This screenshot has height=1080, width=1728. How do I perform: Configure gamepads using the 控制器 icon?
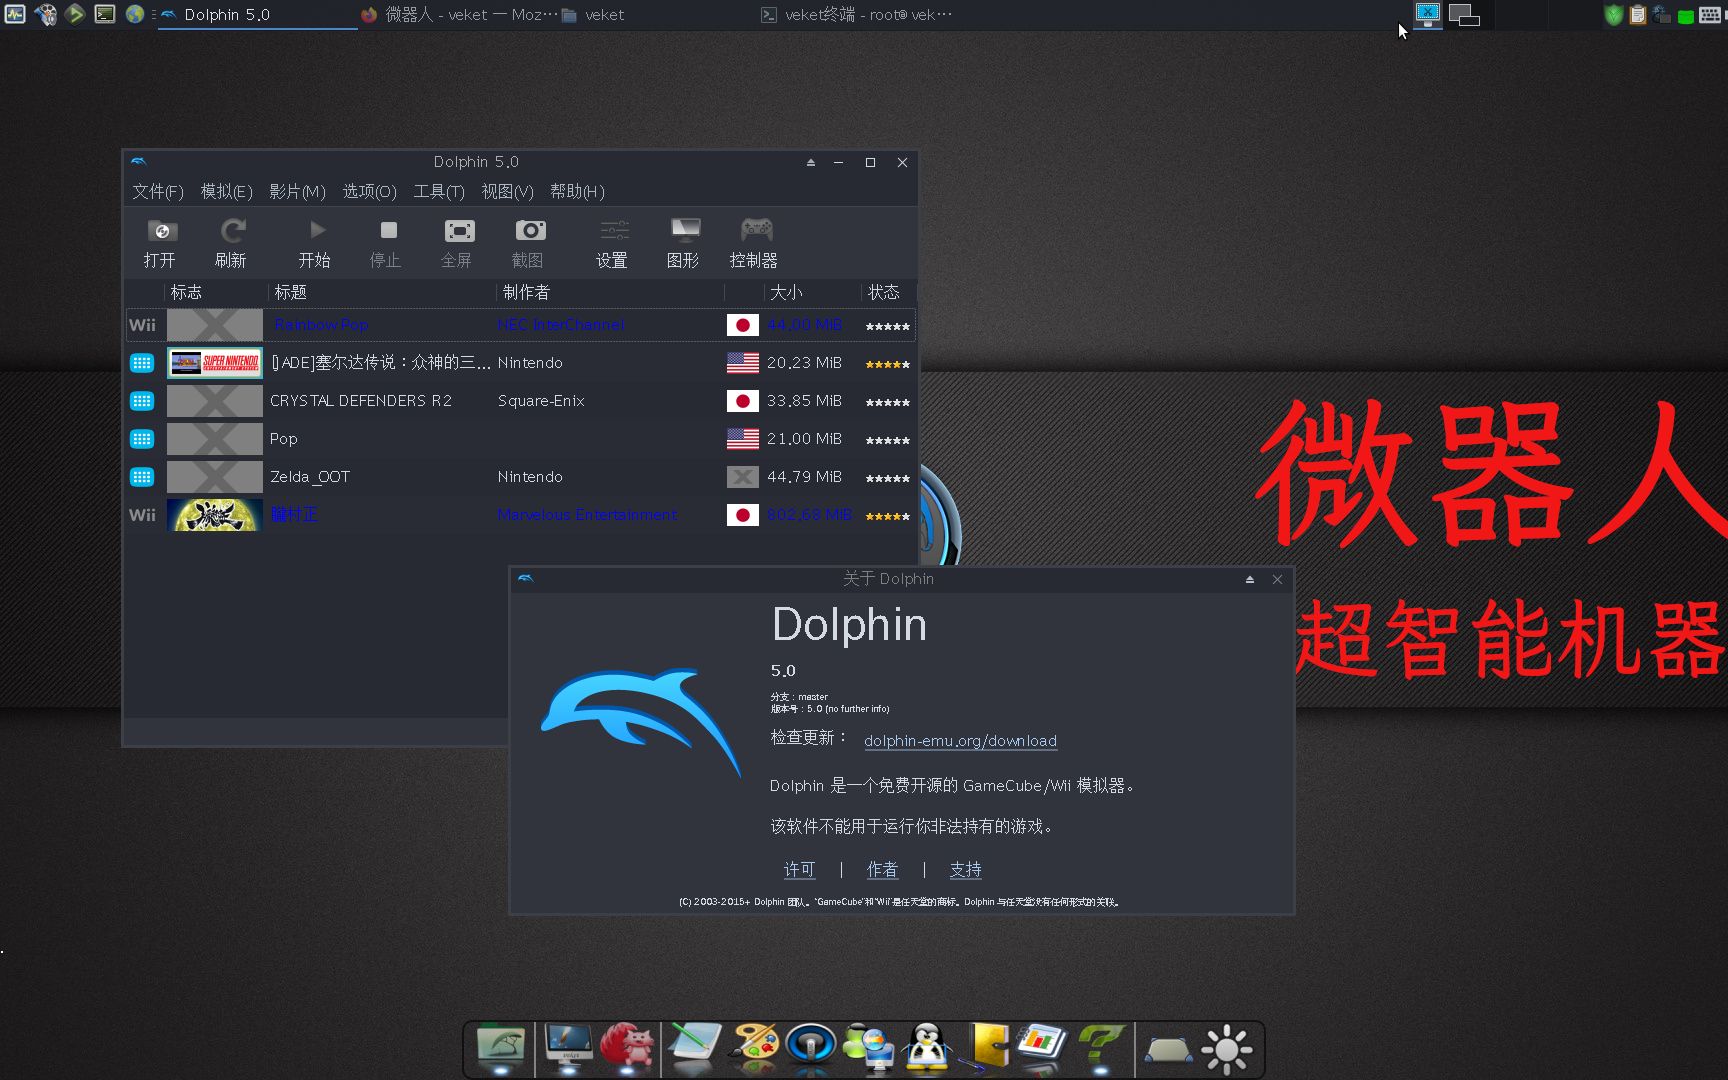(756, 241)
